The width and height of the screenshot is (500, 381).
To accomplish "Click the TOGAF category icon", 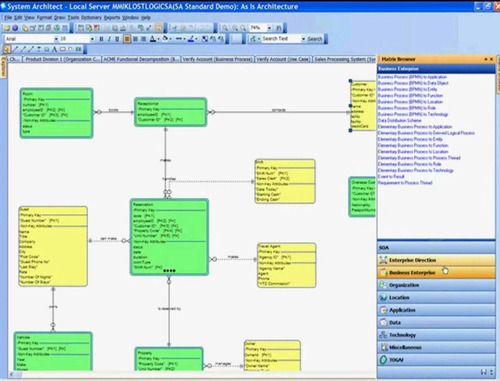I will (383, 360).
